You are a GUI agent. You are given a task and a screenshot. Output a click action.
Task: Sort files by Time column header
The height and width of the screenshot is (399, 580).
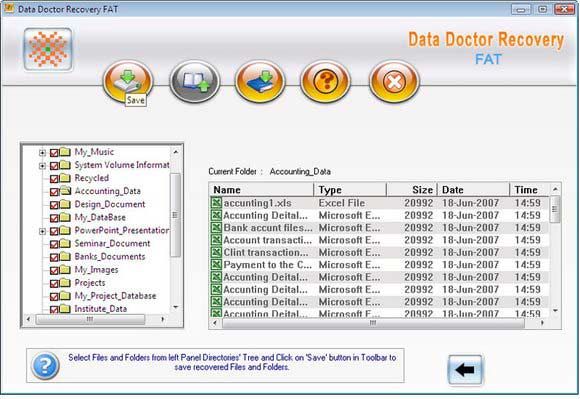click(x=530, y=190)
